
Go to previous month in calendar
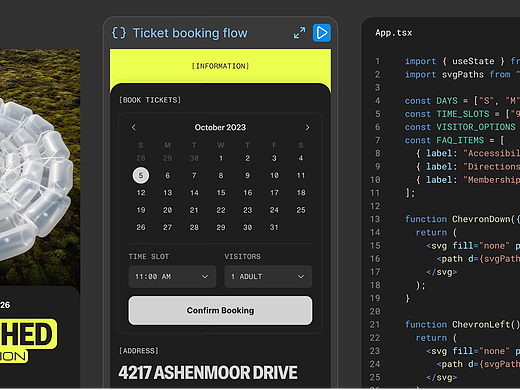134,128
